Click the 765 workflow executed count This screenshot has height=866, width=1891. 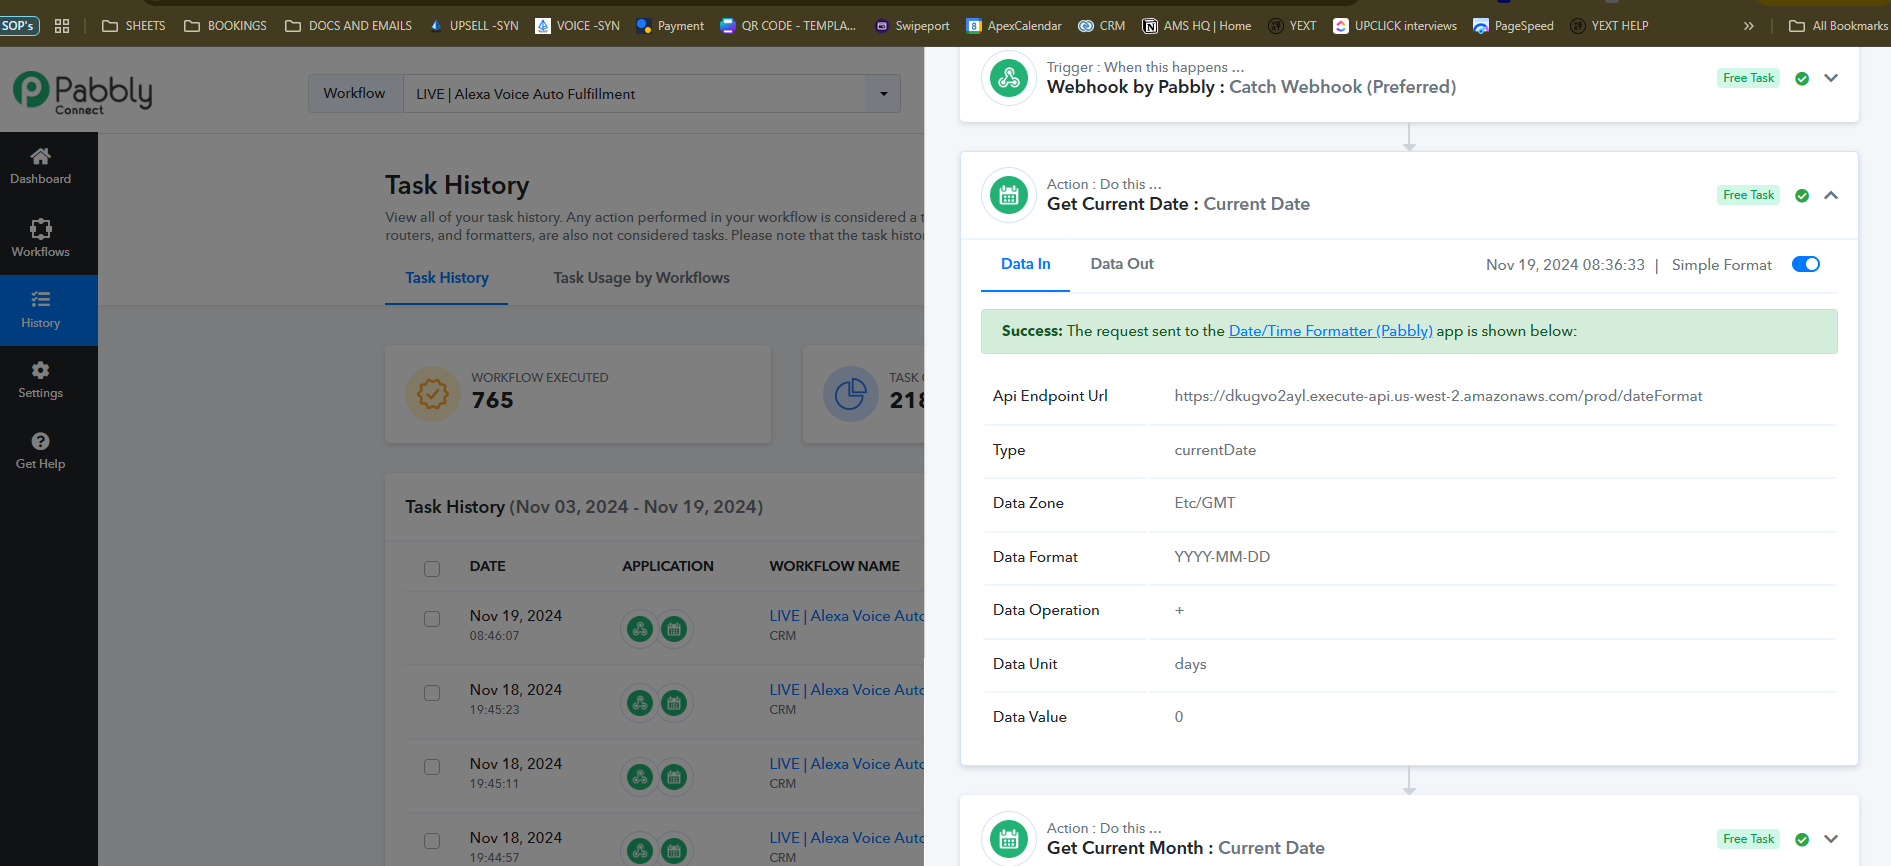pos(493,400)
